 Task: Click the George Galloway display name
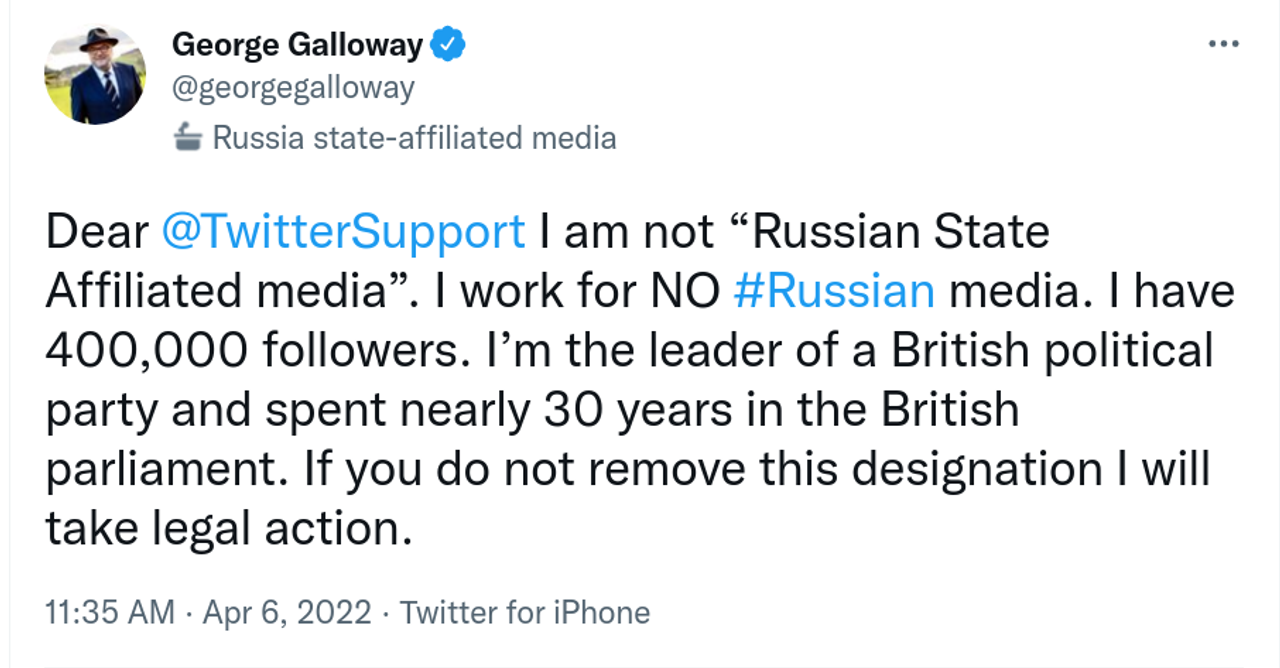299,45
